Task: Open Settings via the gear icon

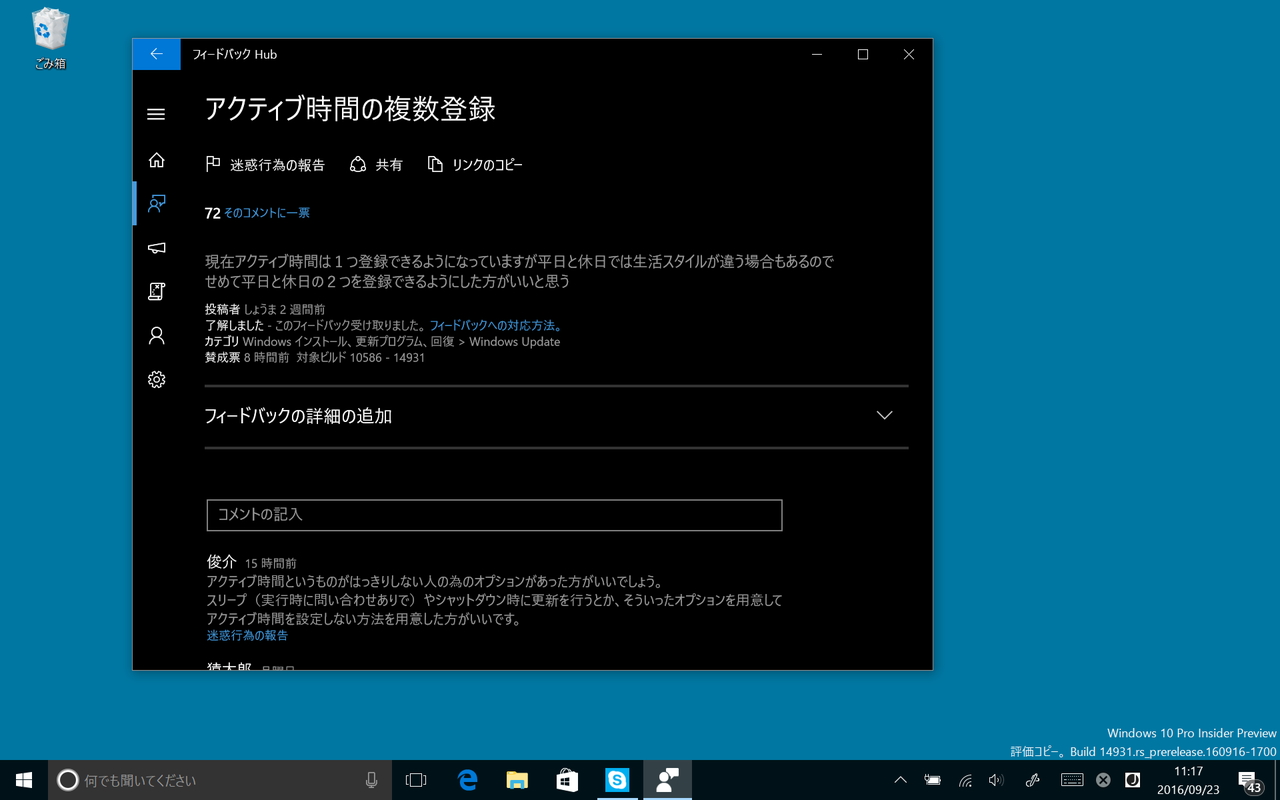Action: [x=156, y=379]
